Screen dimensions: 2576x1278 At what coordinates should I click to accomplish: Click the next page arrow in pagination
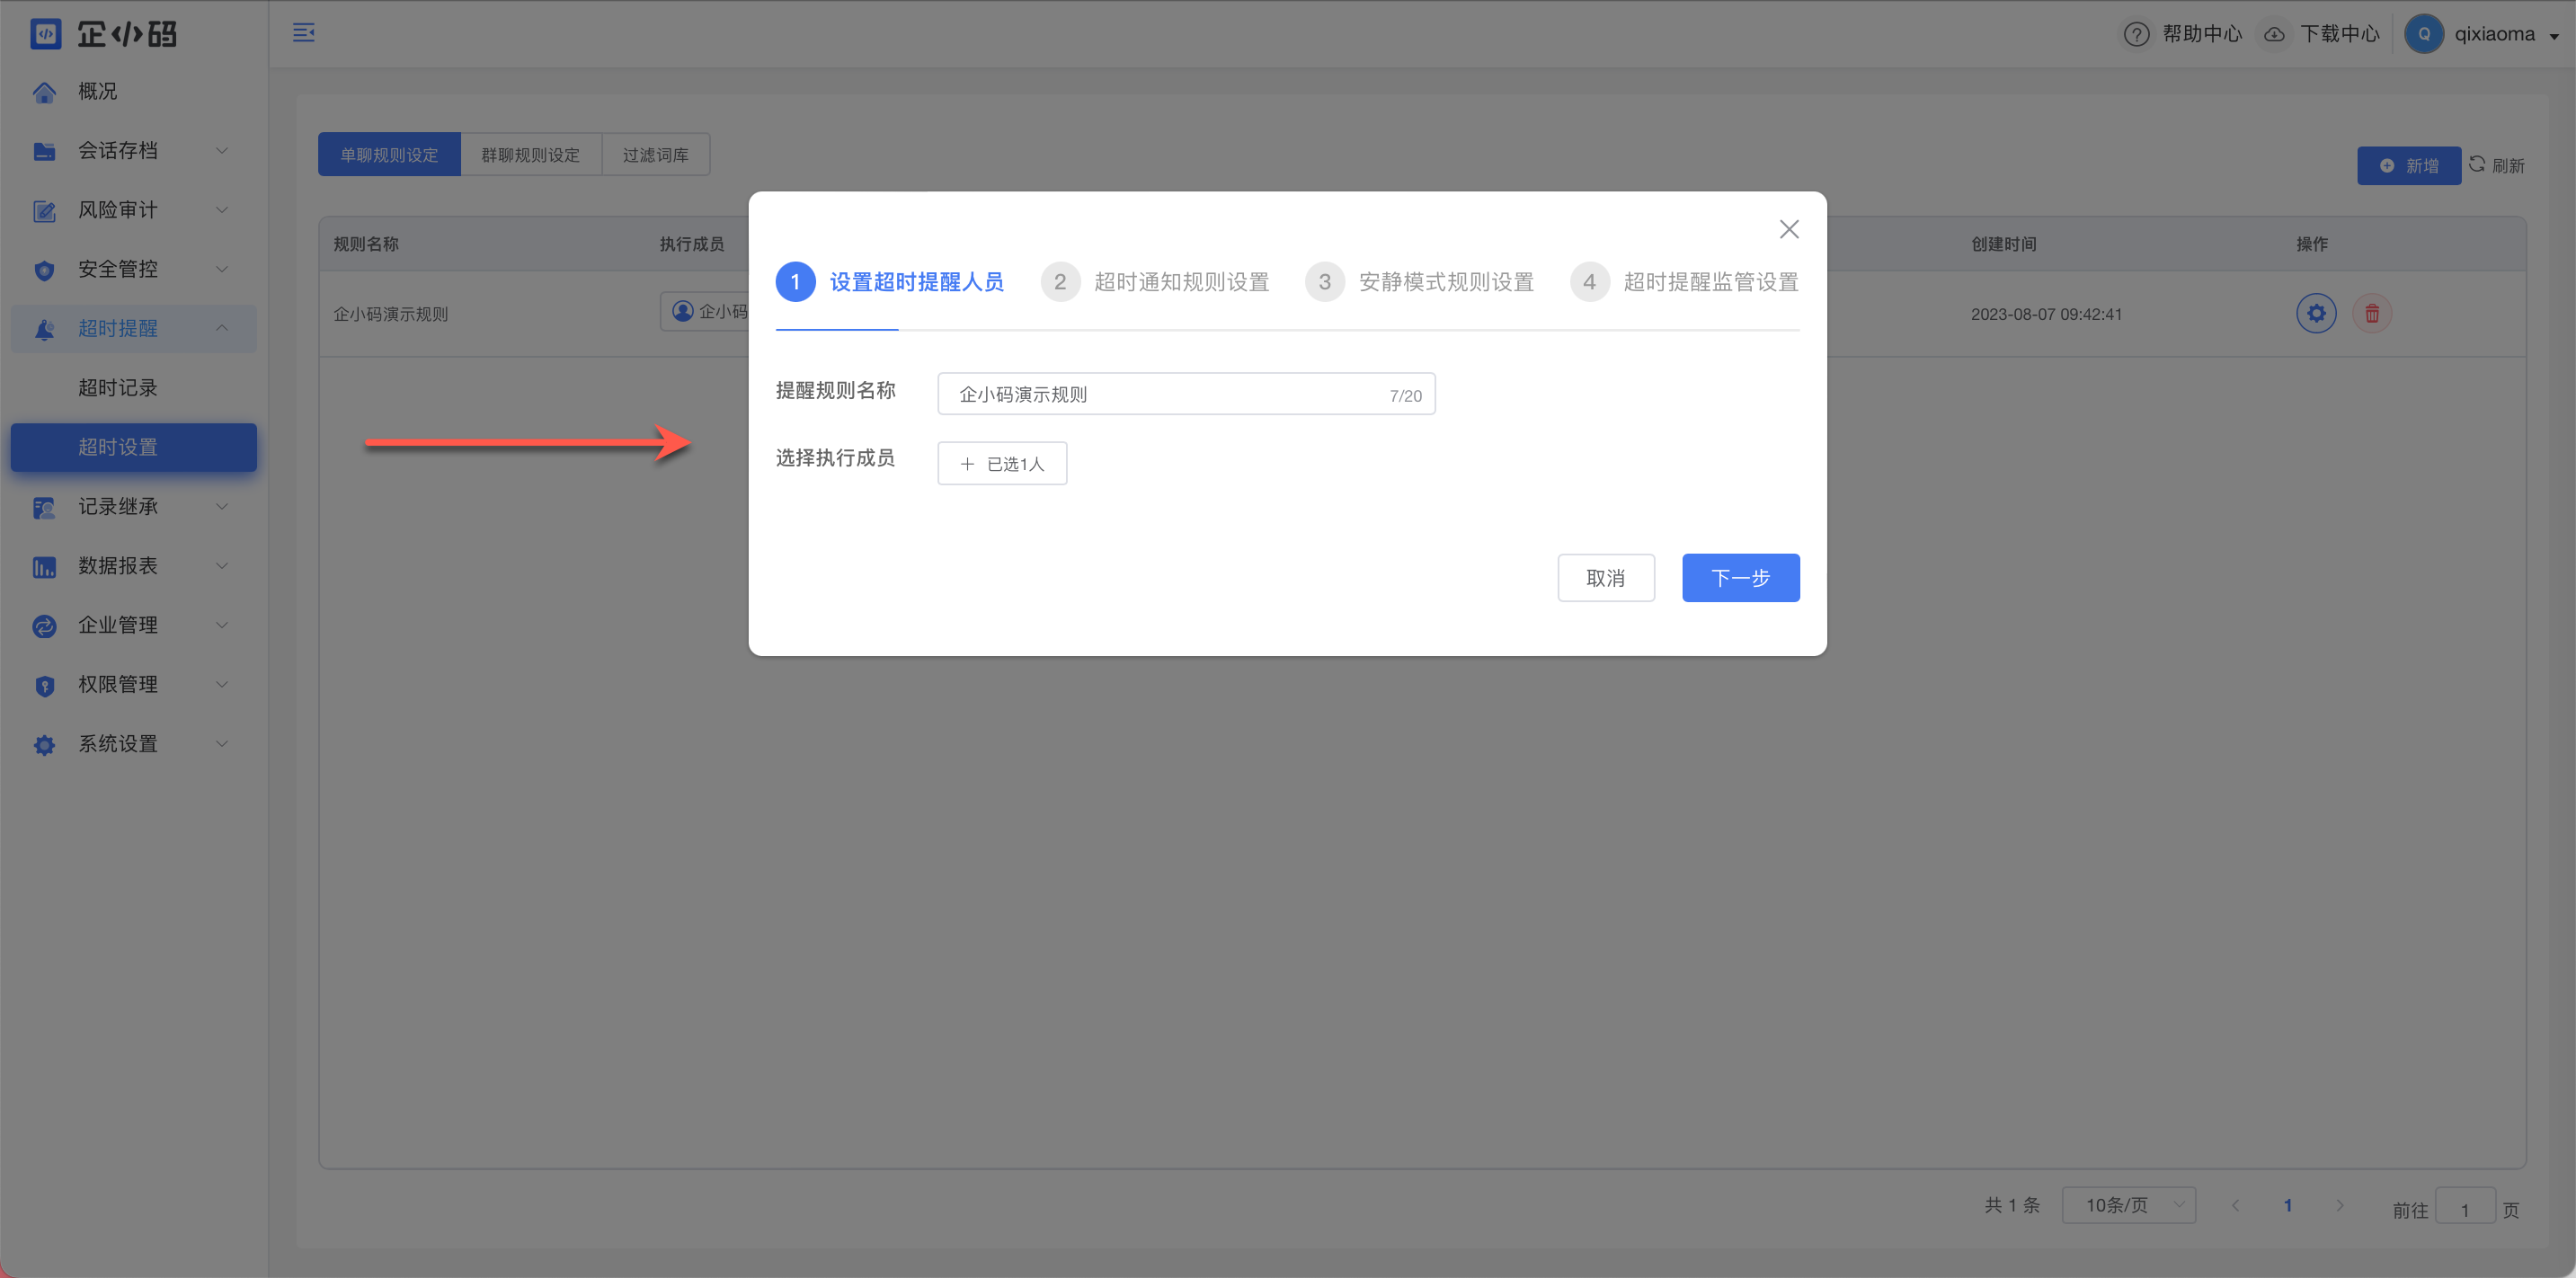[2340, 1205]
